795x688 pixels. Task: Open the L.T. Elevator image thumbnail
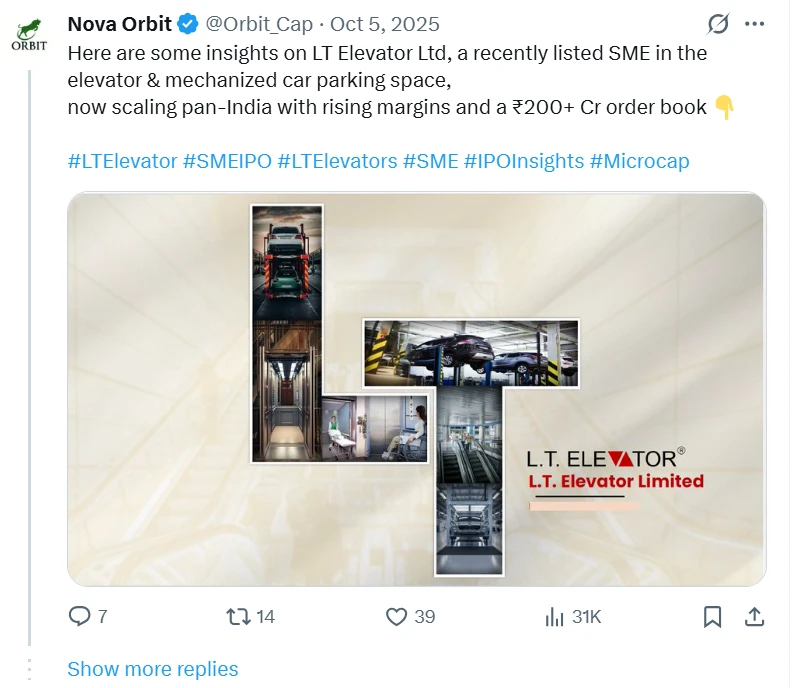(416, 389)
